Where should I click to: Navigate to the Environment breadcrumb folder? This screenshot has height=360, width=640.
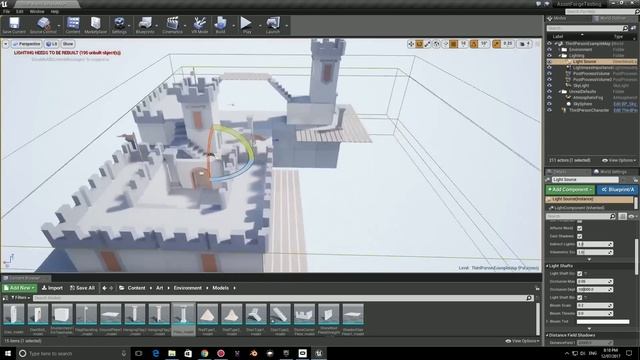[187, 288]
